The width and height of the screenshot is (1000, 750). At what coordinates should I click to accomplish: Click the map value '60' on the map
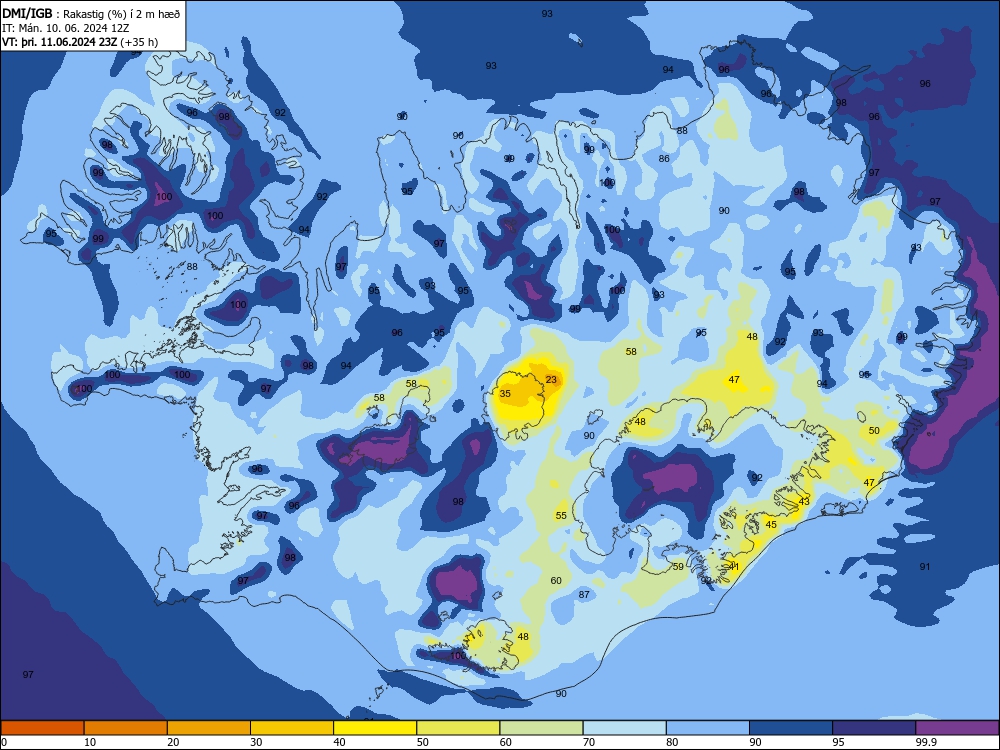pos(556,580)
